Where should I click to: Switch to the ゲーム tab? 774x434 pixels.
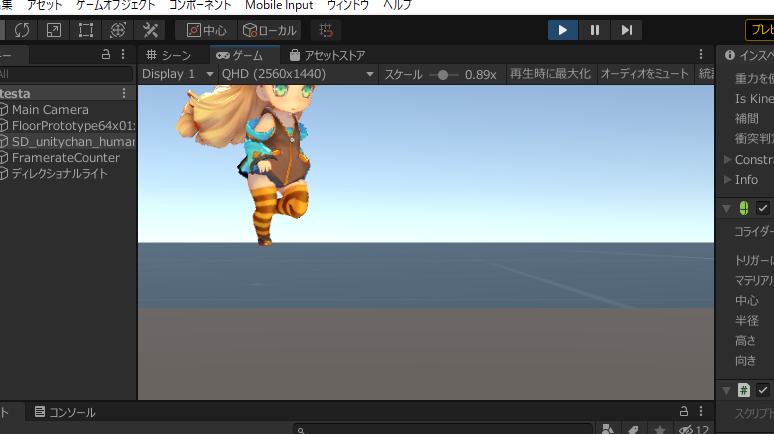click(x=245, y=55)
